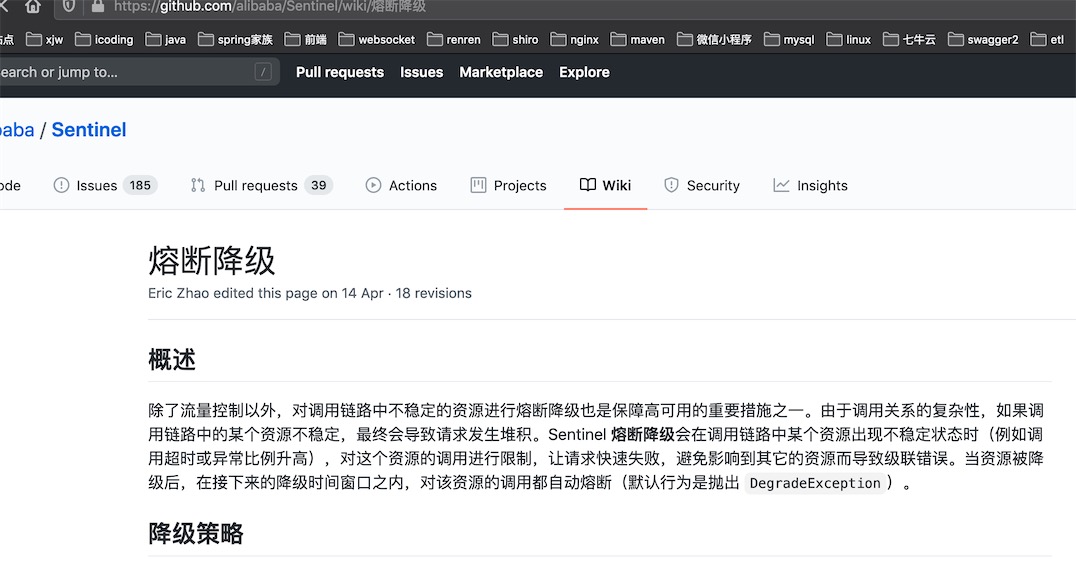
Task: Switch to the repository Pull requests tab
Action: [261, 185]
